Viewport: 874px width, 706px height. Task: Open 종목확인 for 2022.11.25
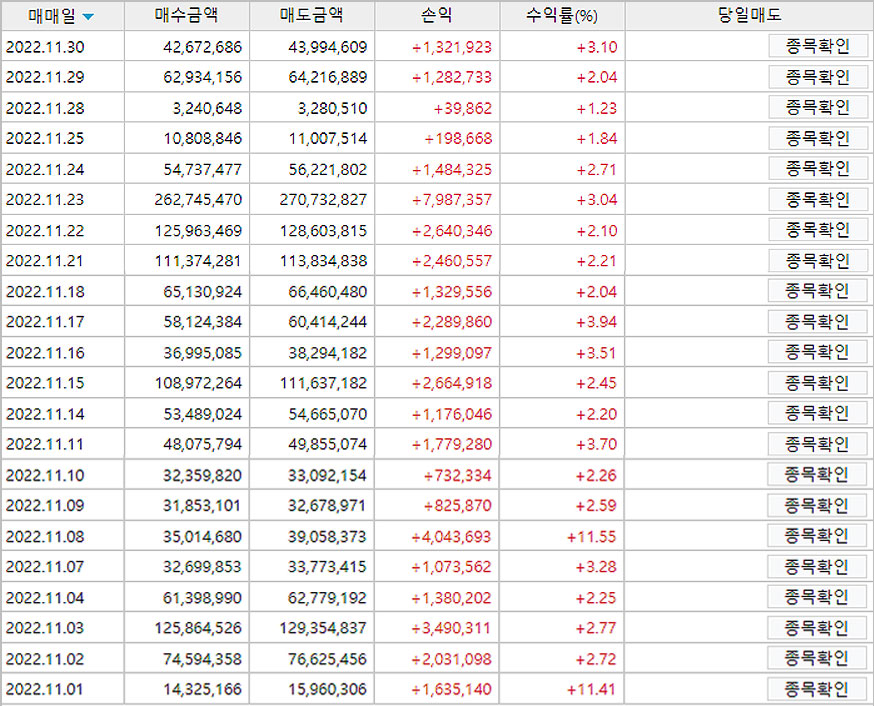[818, 138]
